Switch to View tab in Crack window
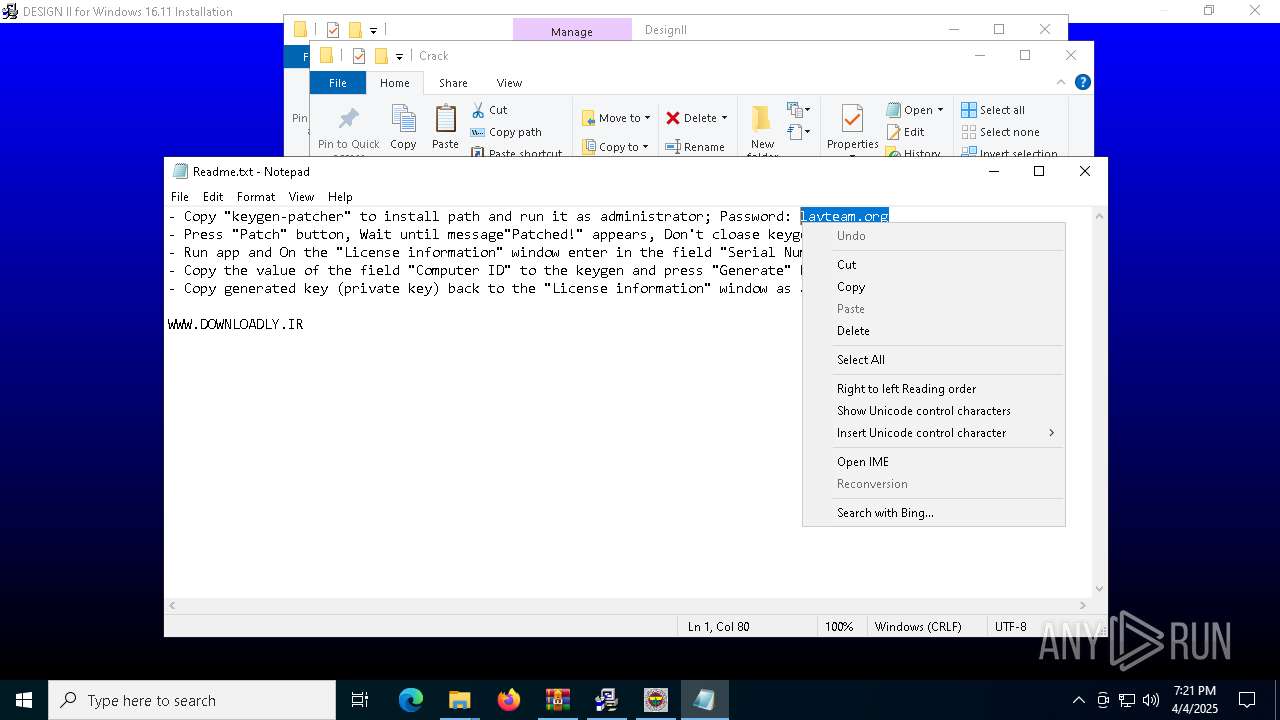Viewport: 1280px width, 720px height. (x=509, y=83)
